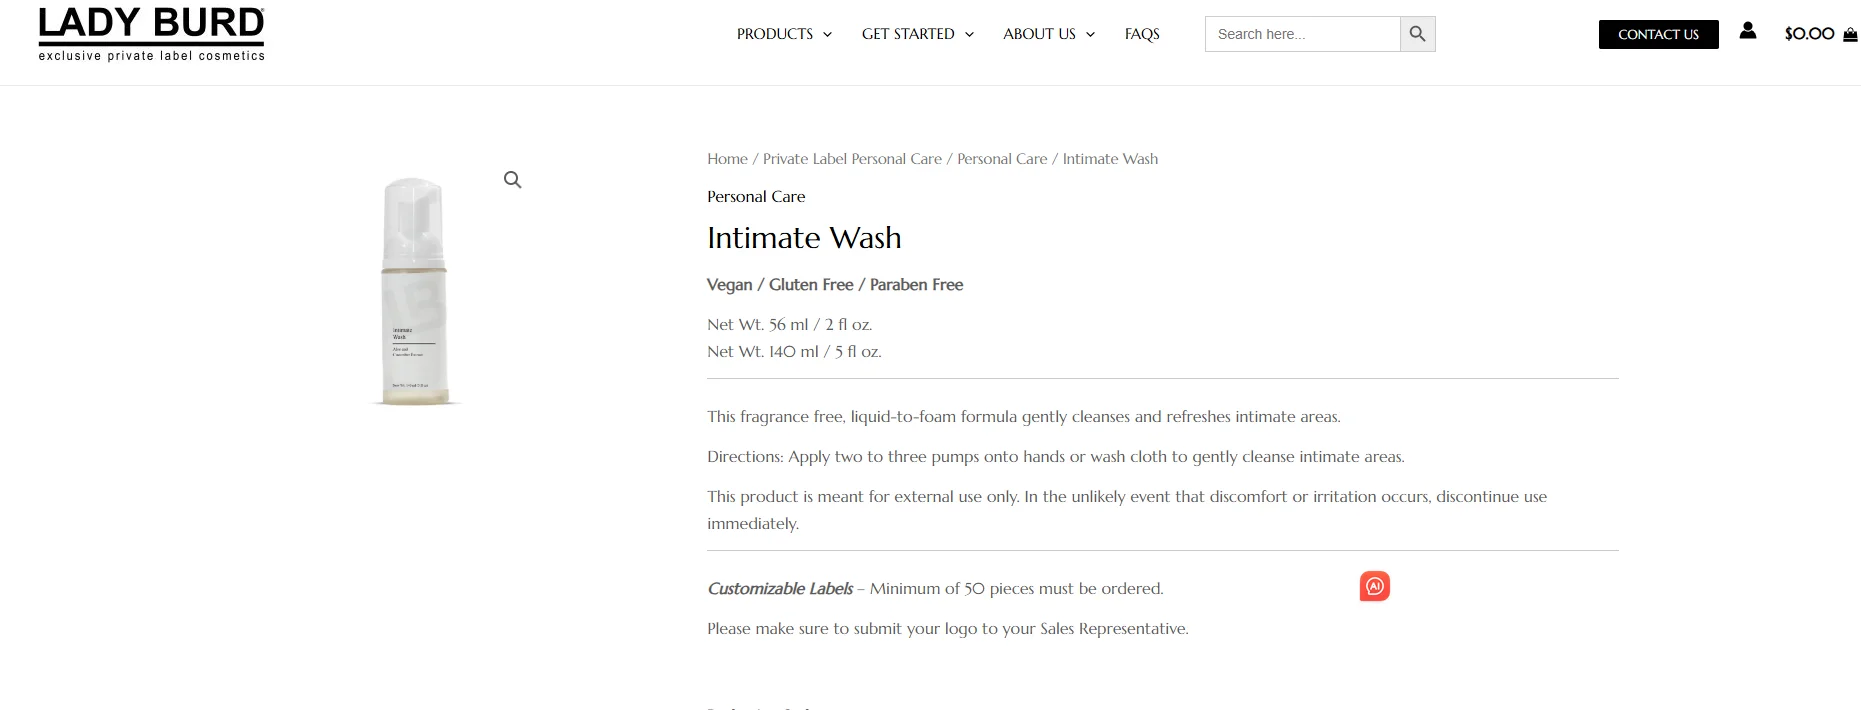Select the FAQS menu item
The height and width of the screenshot is (710, 1861).
pos(1141,34)
